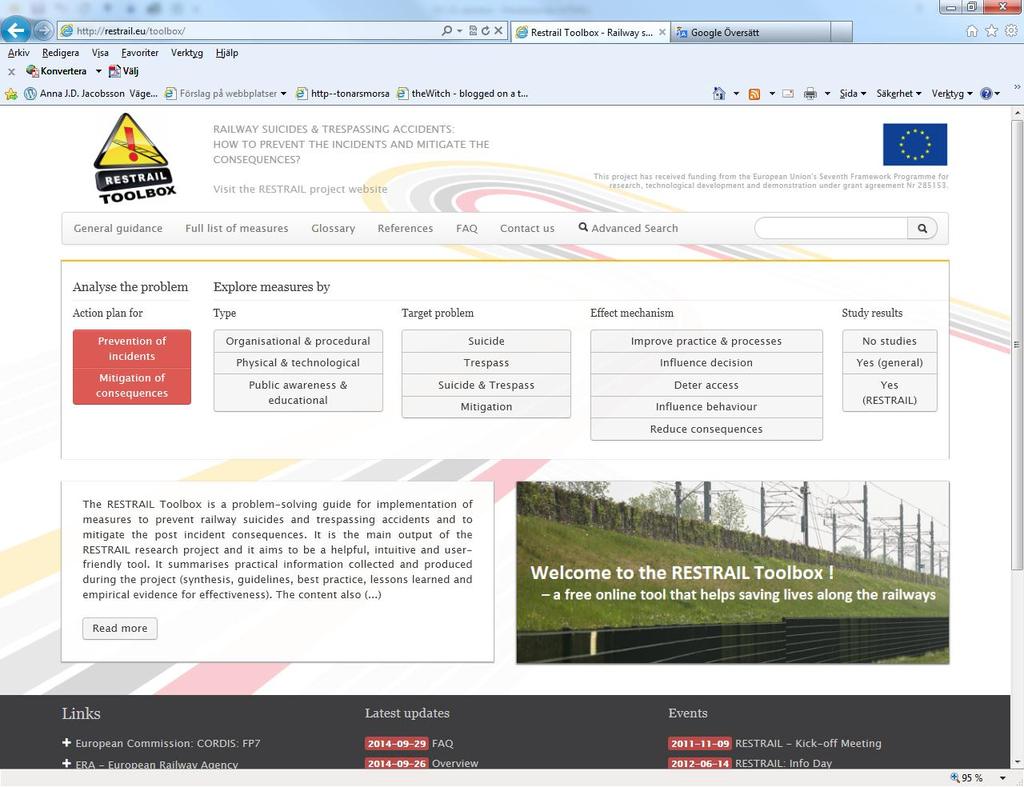This screenshot has width=1024, height=787.
Task: Close the Restrail Toolbox tab
Action: tap(662, 32)
